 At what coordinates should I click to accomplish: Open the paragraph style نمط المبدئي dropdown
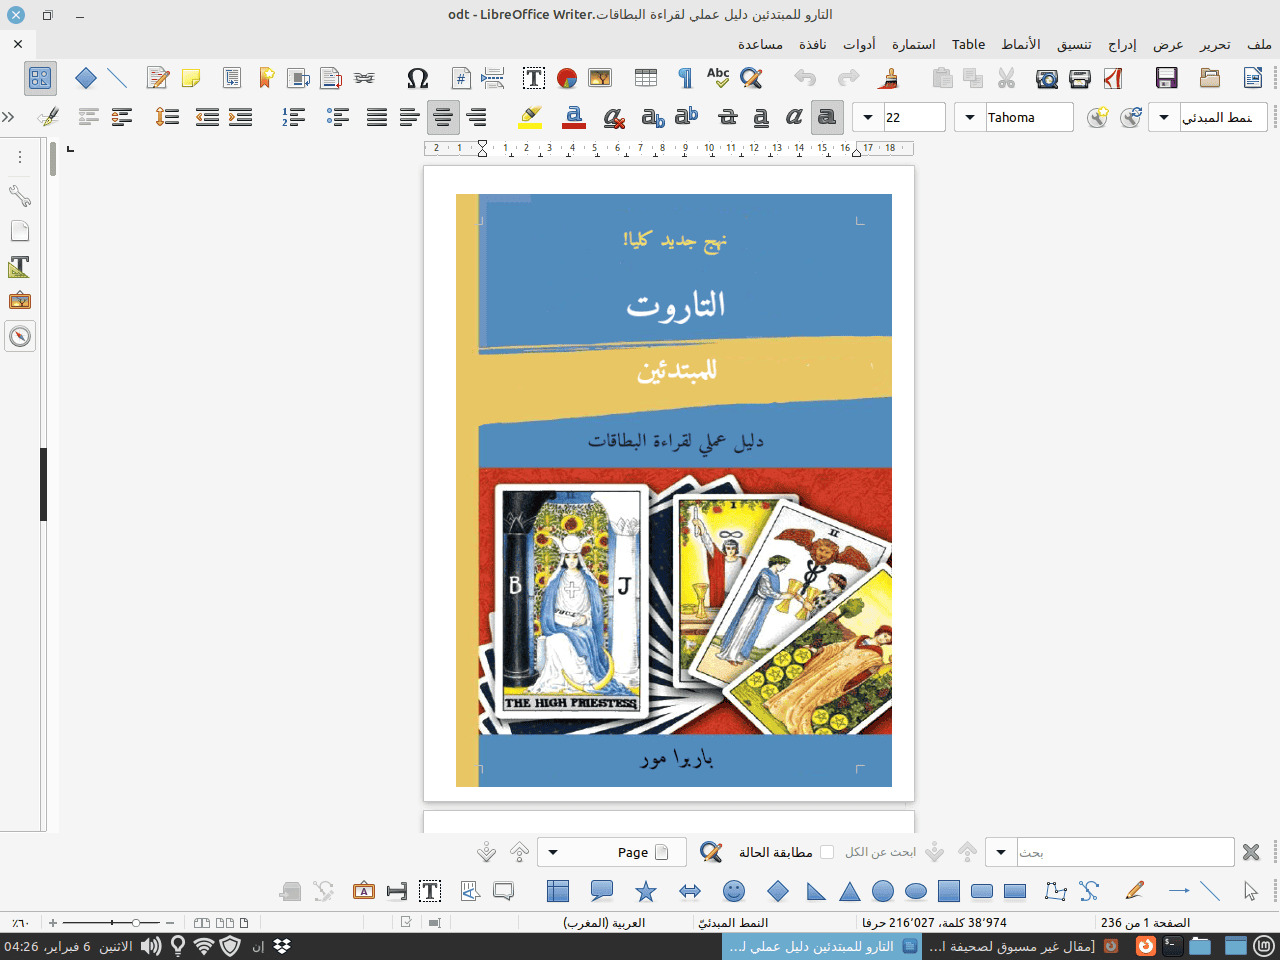[x=1164, y=117]
